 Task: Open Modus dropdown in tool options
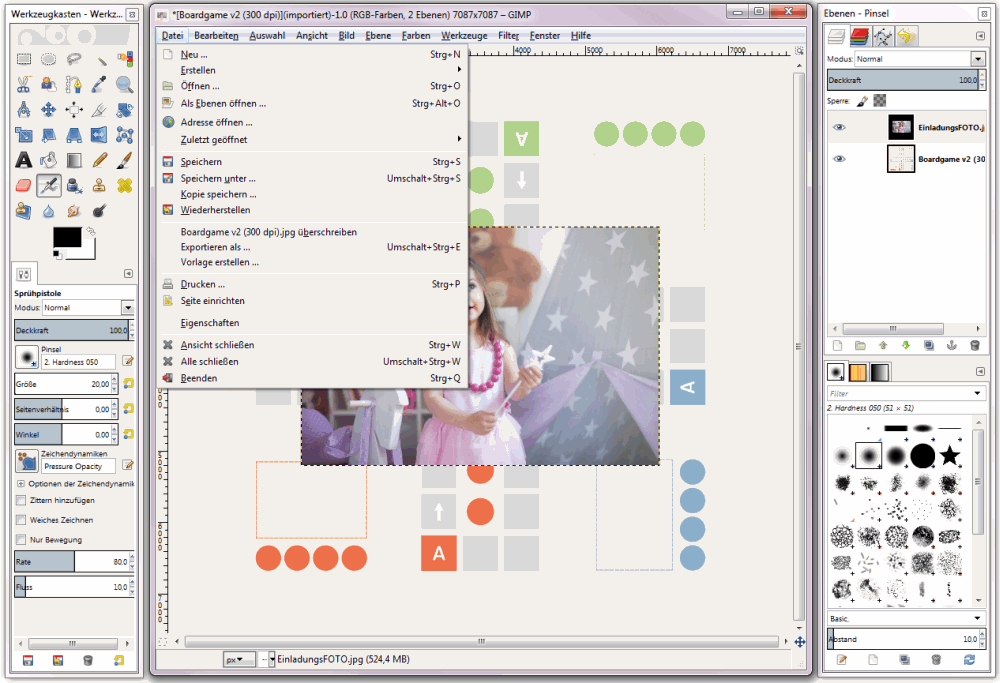pos(128,308)
